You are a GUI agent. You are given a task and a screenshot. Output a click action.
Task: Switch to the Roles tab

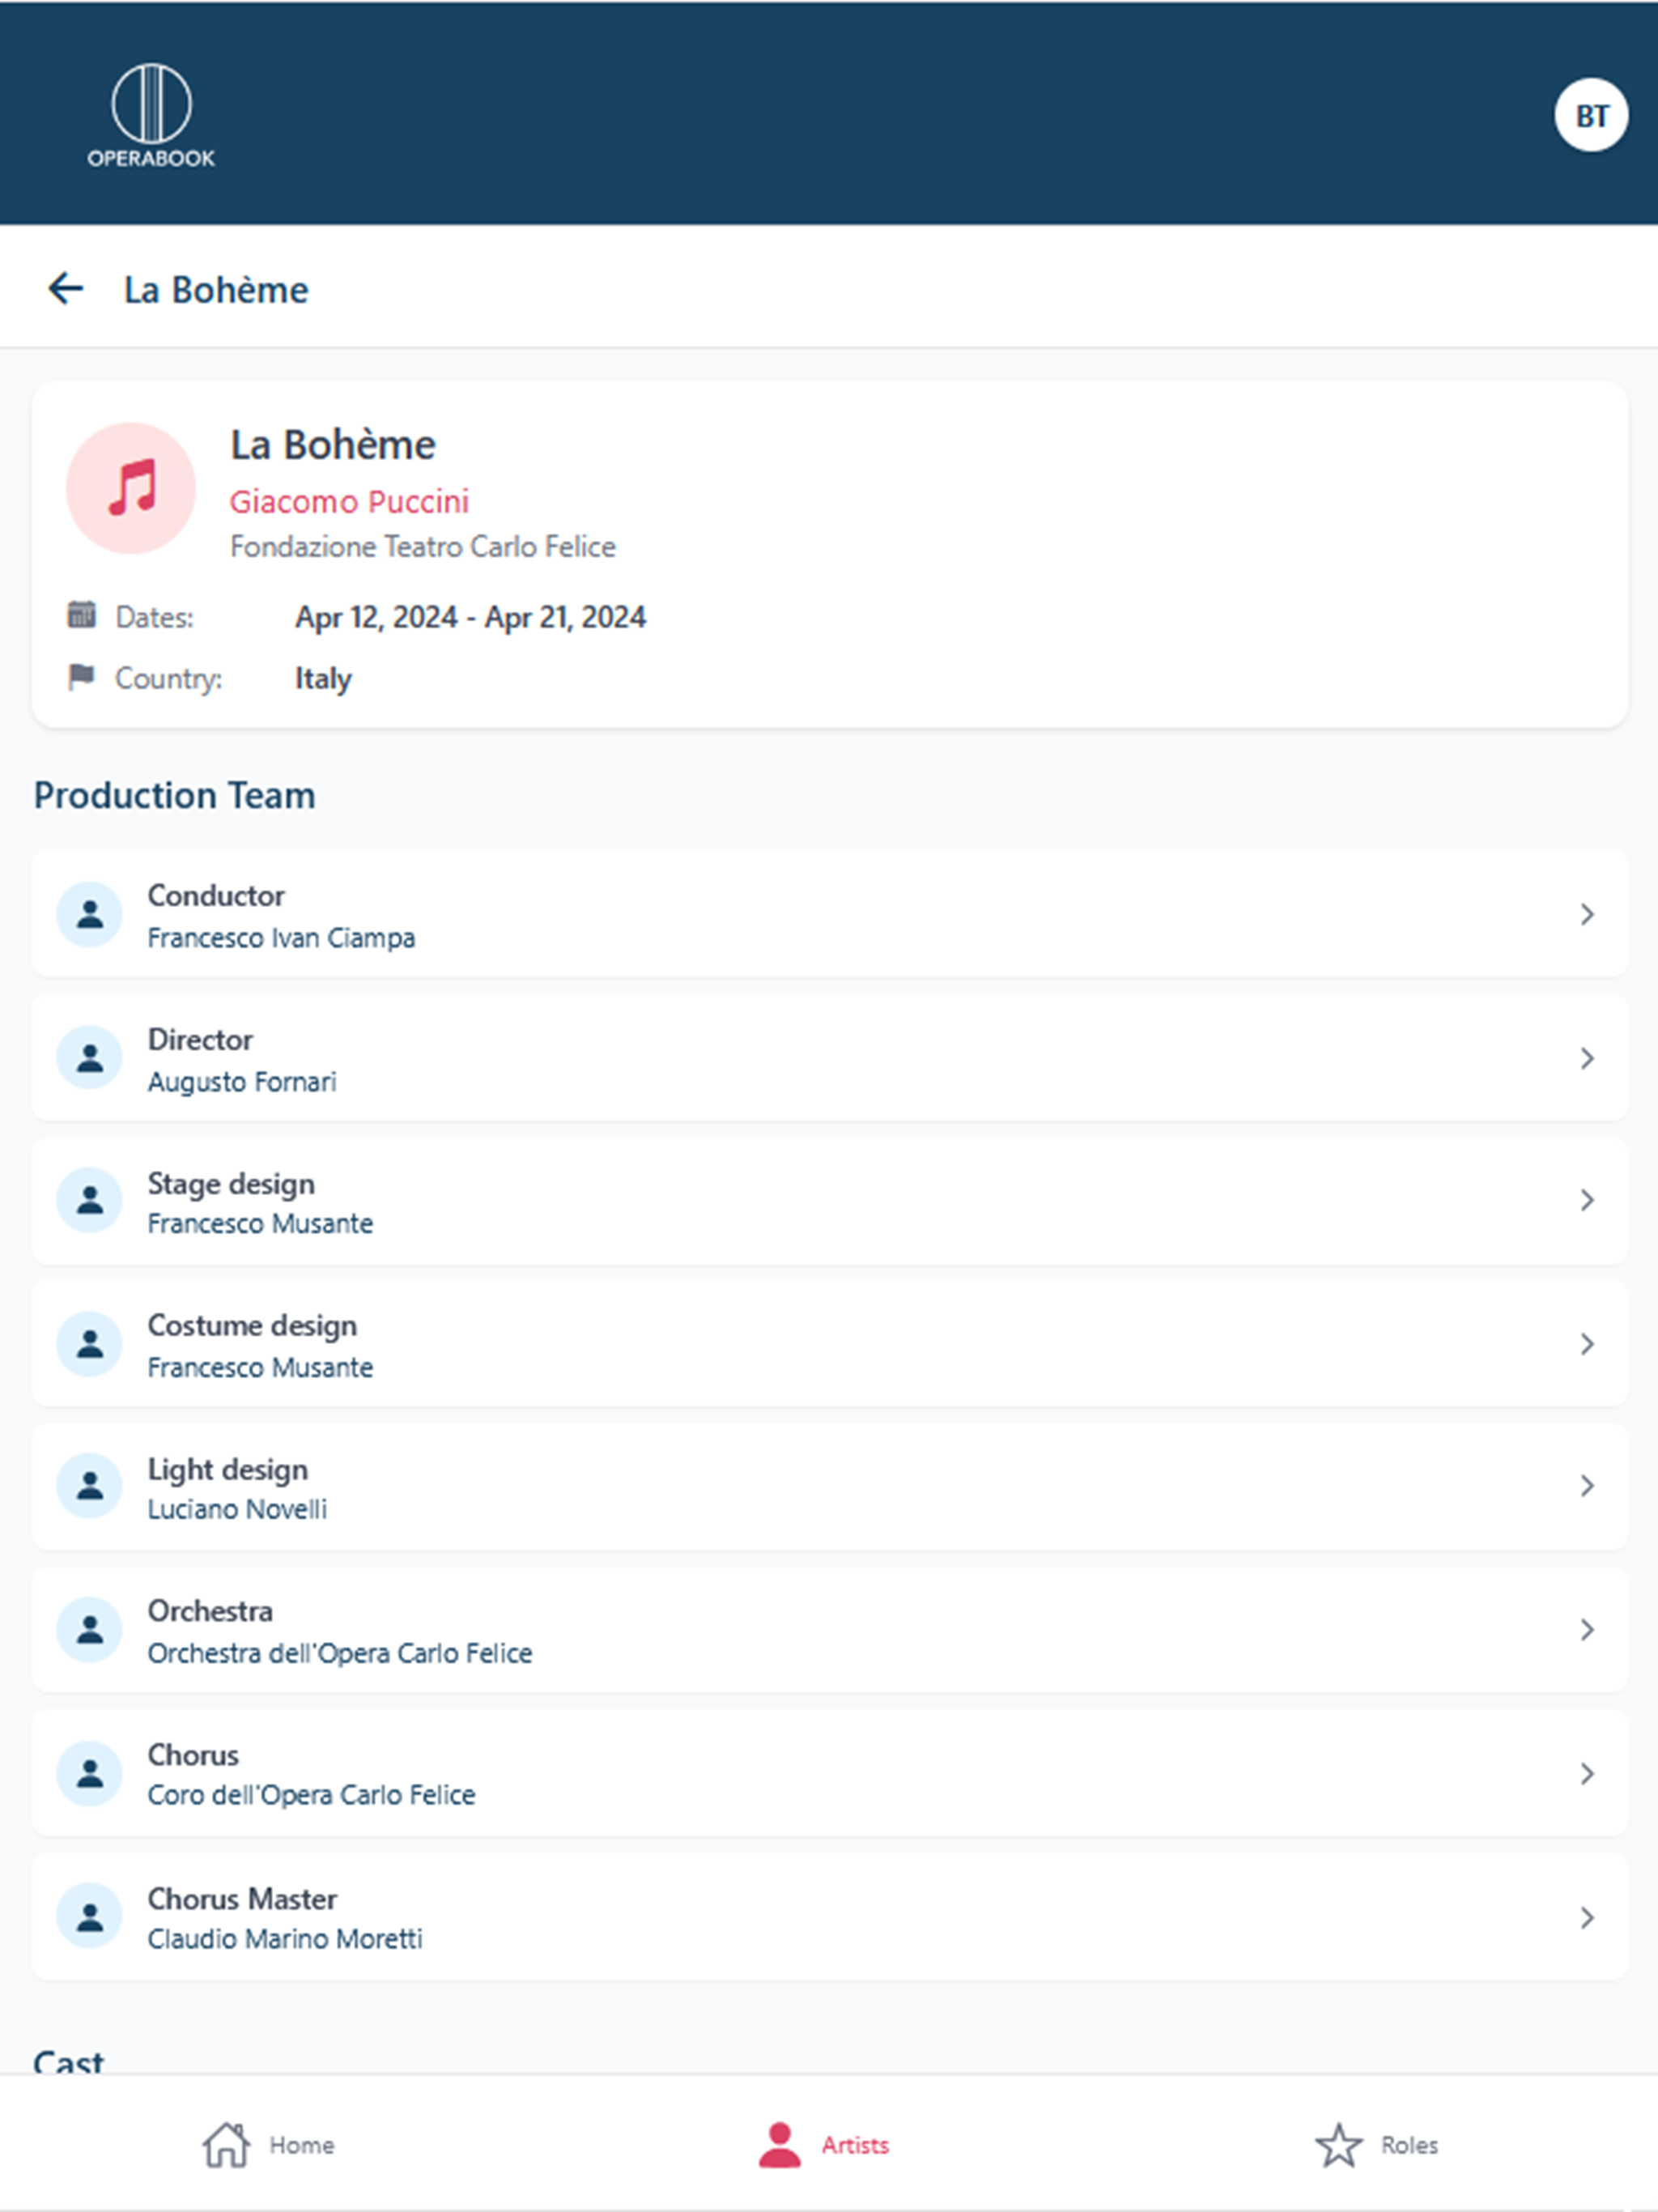pos(1376,2145)
